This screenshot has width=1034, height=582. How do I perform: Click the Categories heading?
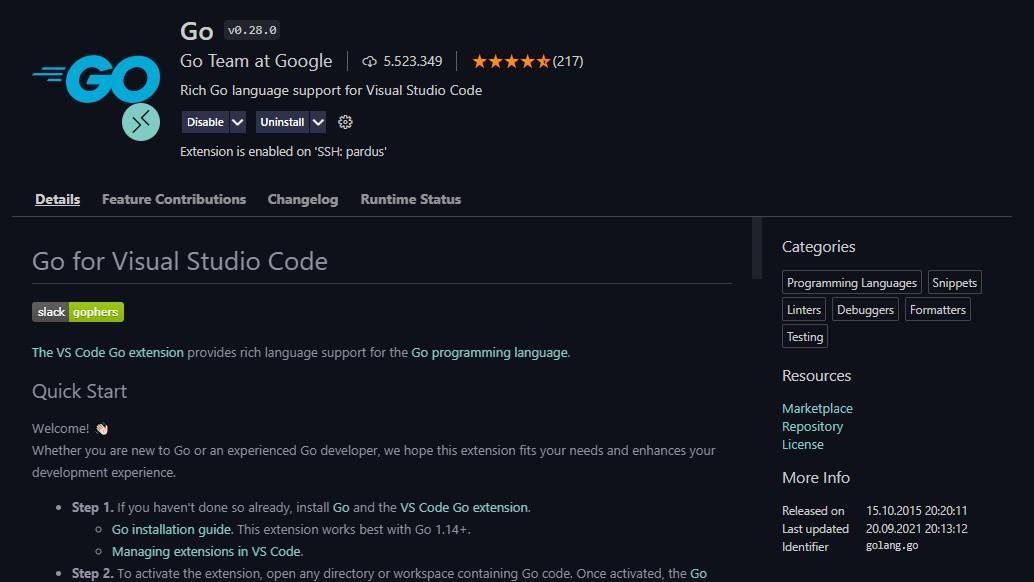click(x=818, y=247)
